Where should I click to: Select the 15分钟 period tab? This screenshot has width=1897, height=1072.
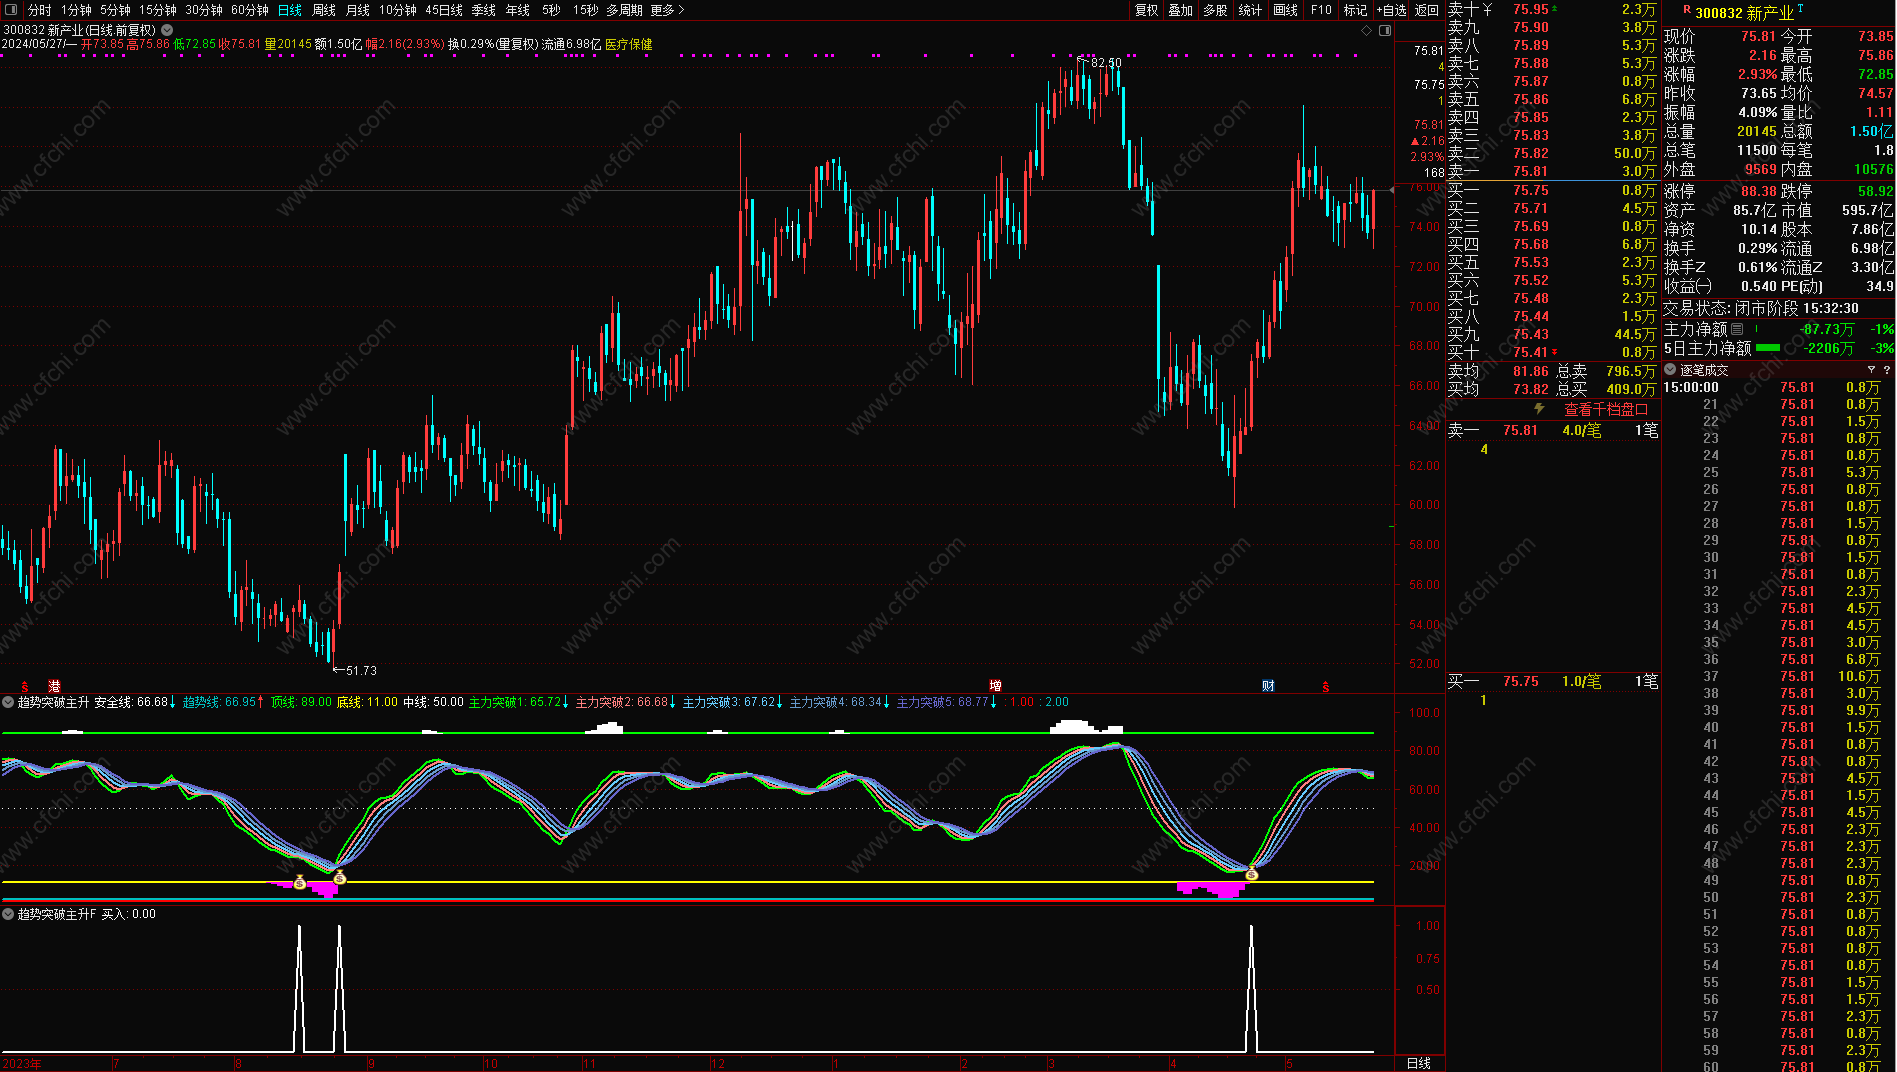158,10
